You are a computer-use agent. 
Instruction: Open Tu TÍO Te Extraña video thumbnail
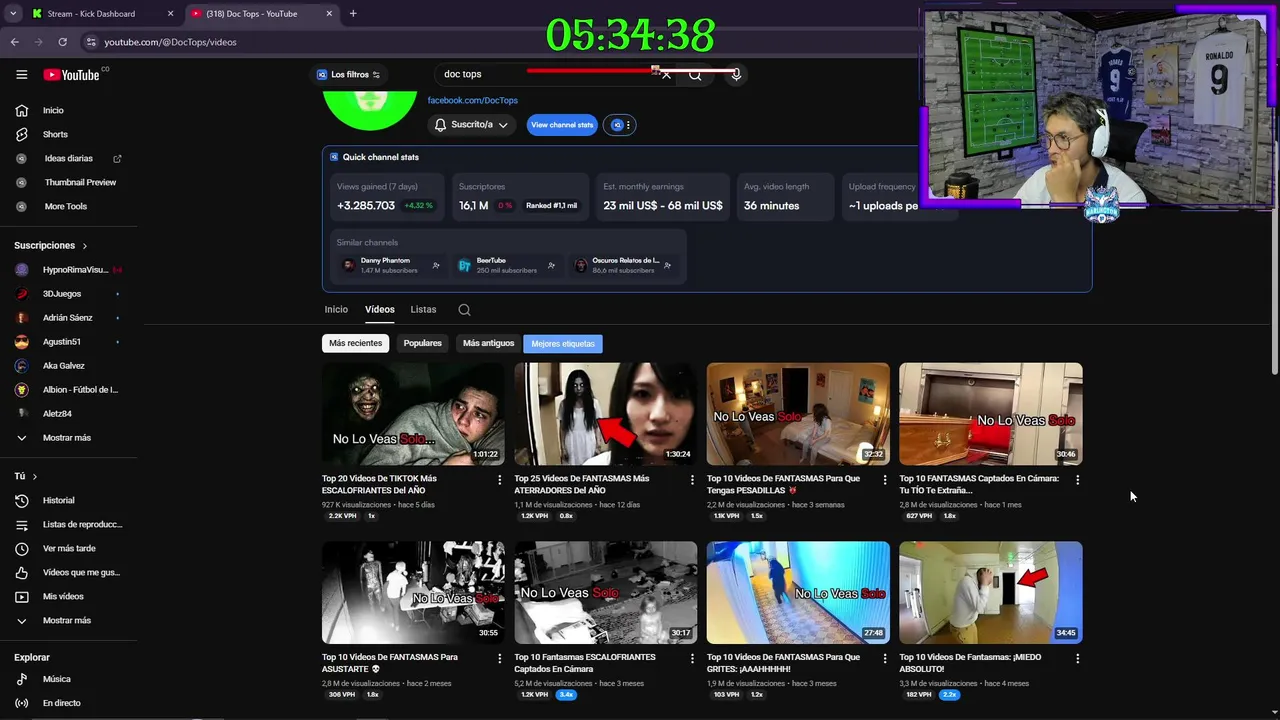click(x=991, y=414)
